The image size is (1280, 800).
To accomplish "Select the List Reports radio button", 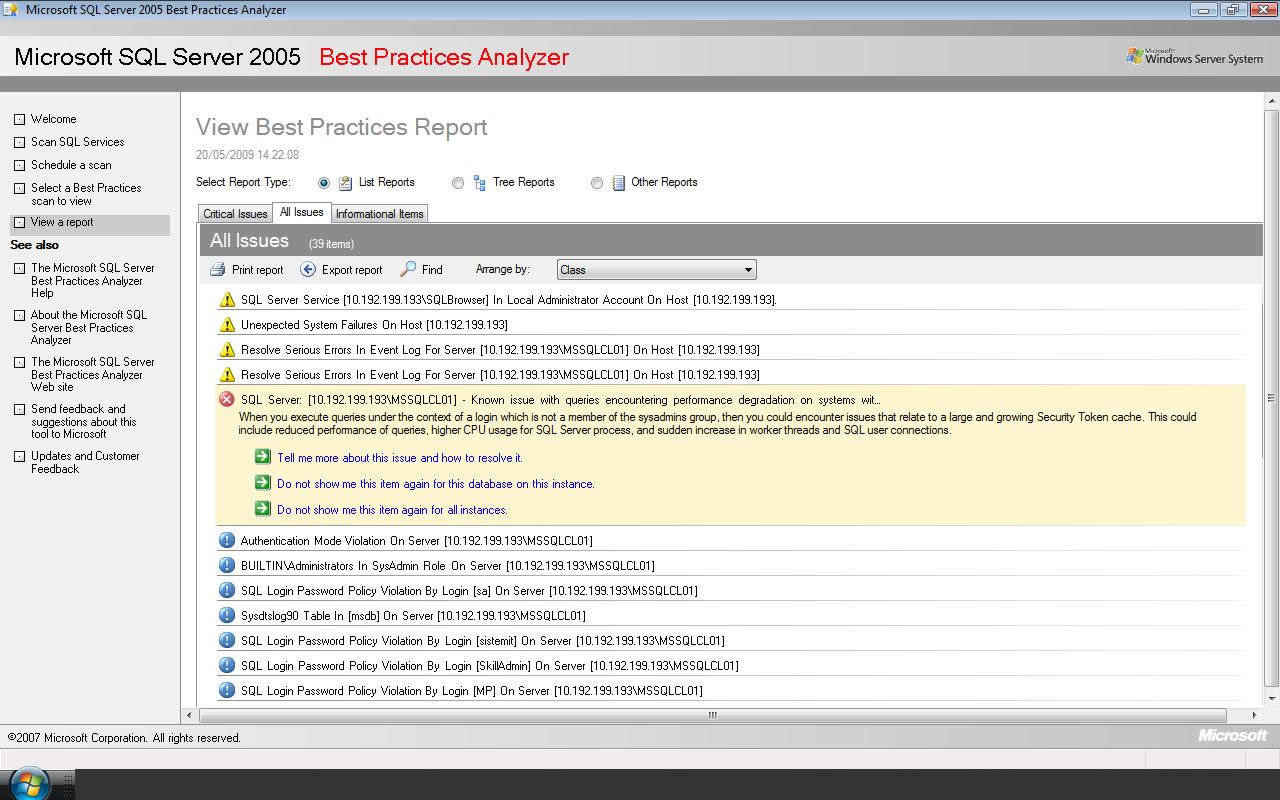I will click(324, 183).
